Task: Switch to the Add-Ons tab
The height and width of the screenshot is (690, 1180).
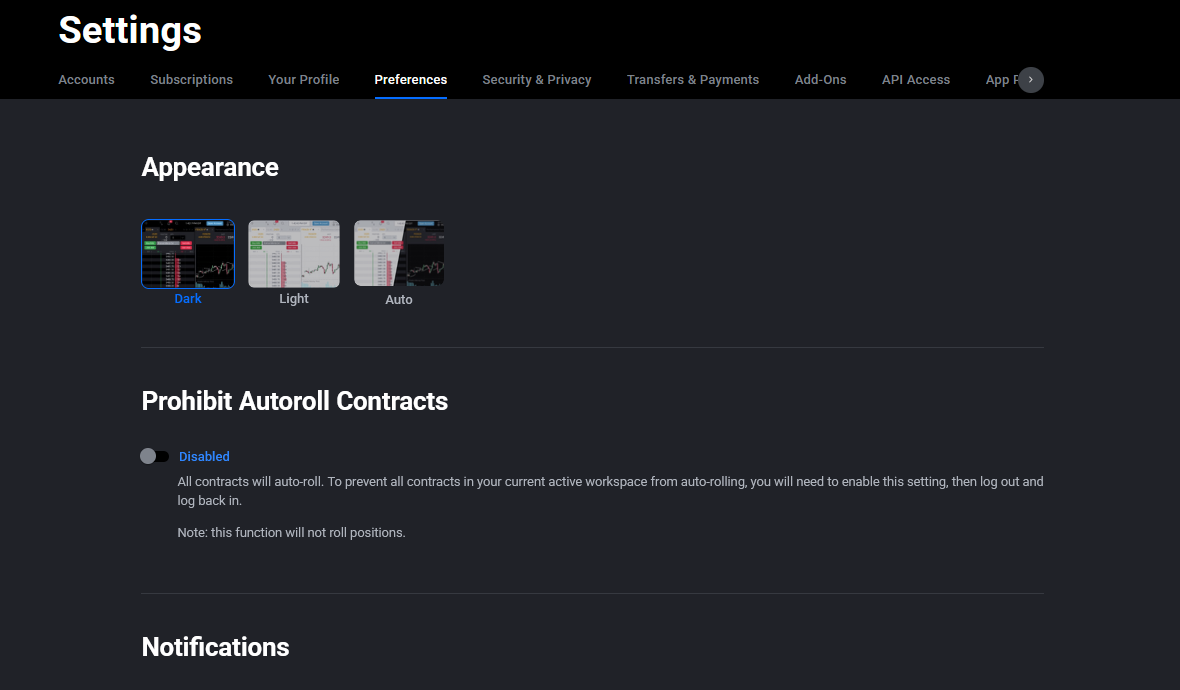Action: pos(820,80)
